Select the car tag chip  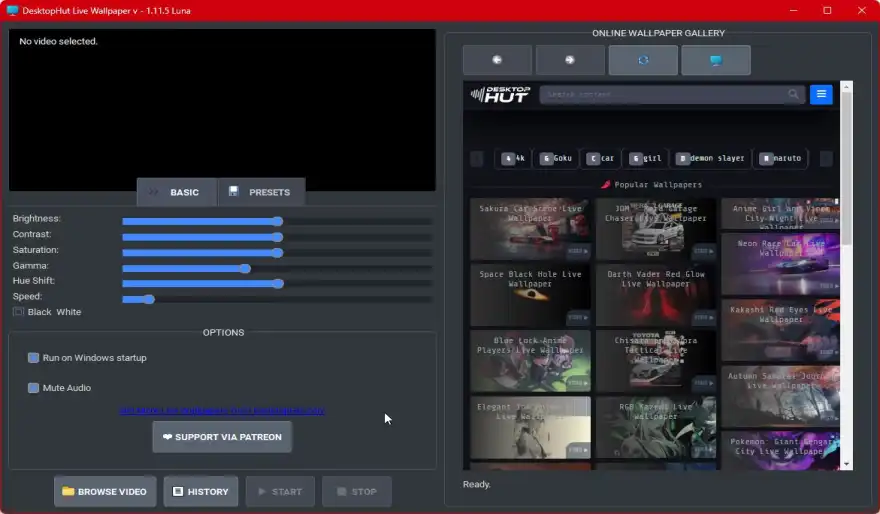tap(601, 158)
